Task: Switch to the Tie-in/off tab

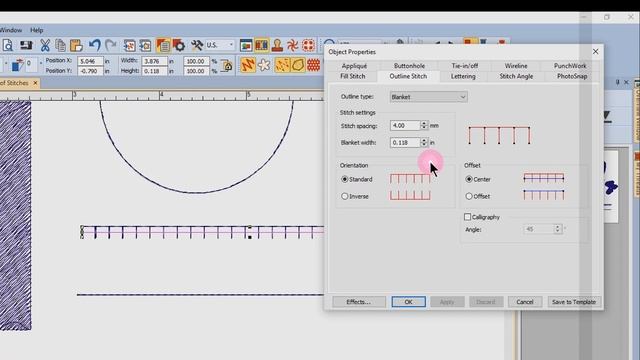Action: coord(465,66)
